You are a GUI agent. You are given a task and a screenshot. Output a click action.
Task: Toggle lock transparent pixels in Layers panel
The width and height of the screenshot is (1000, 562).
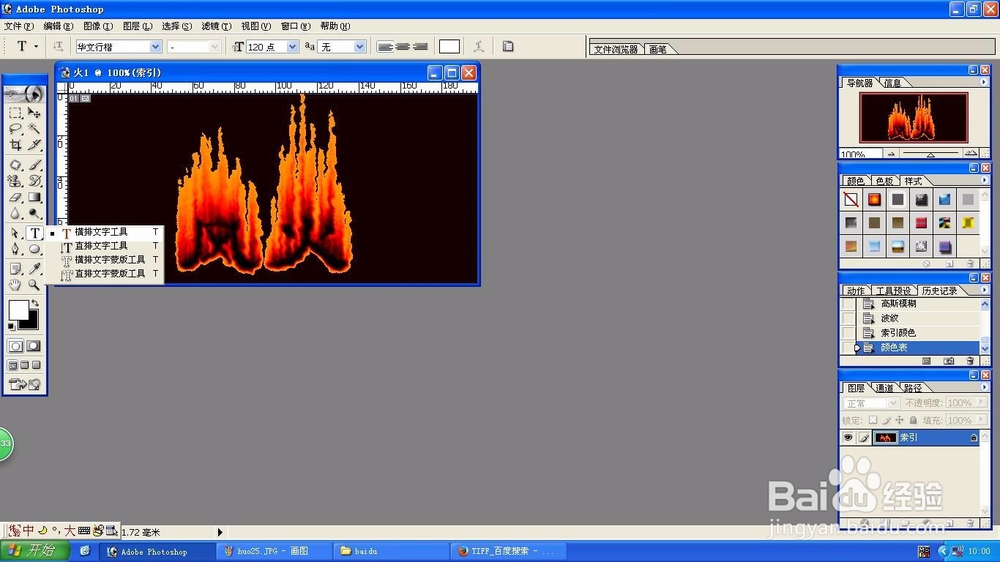pos(873,420)
